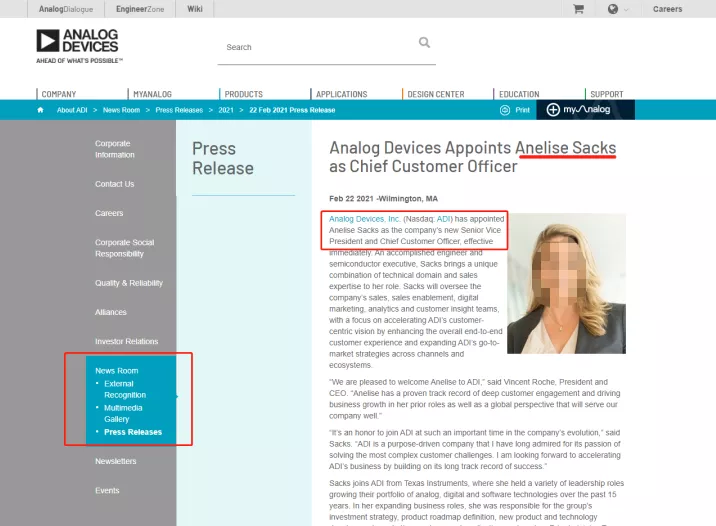Viewport: 716px width, 526px height.
Task: Open the Wiki tab
Action: [x=195, y=9]
